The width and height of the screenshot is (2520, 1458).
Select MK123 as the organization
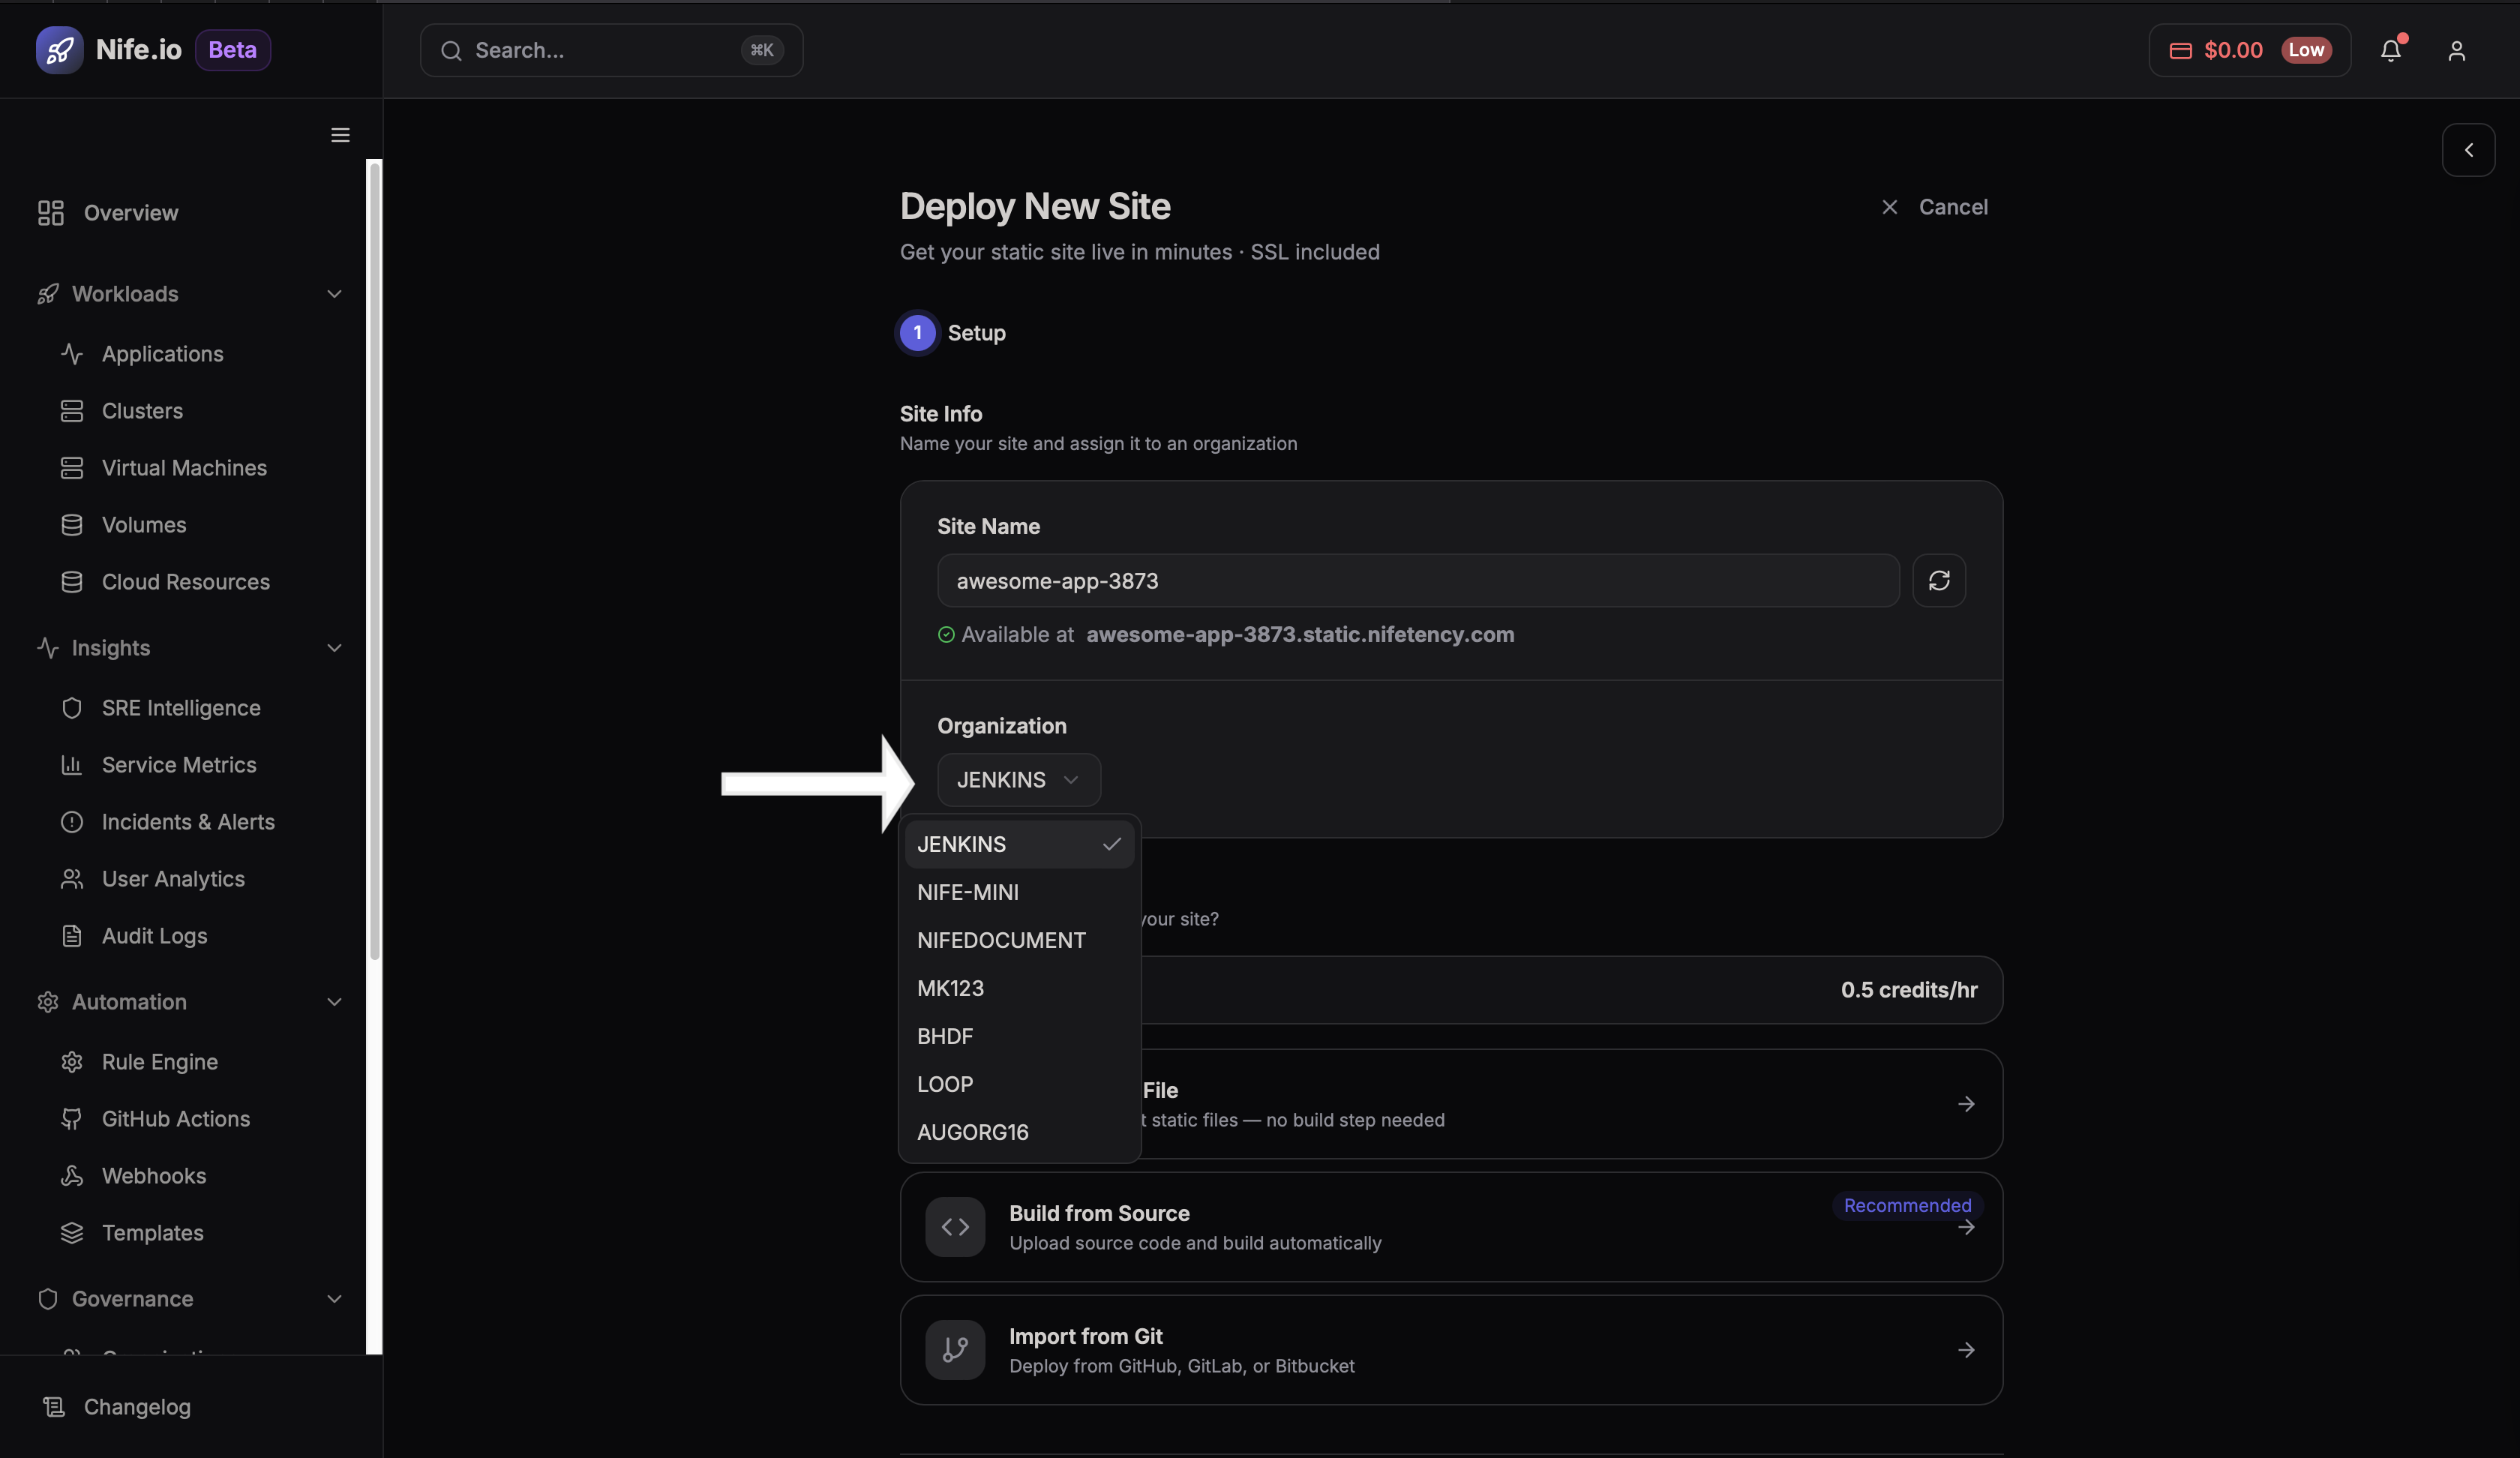pos(950,988)
